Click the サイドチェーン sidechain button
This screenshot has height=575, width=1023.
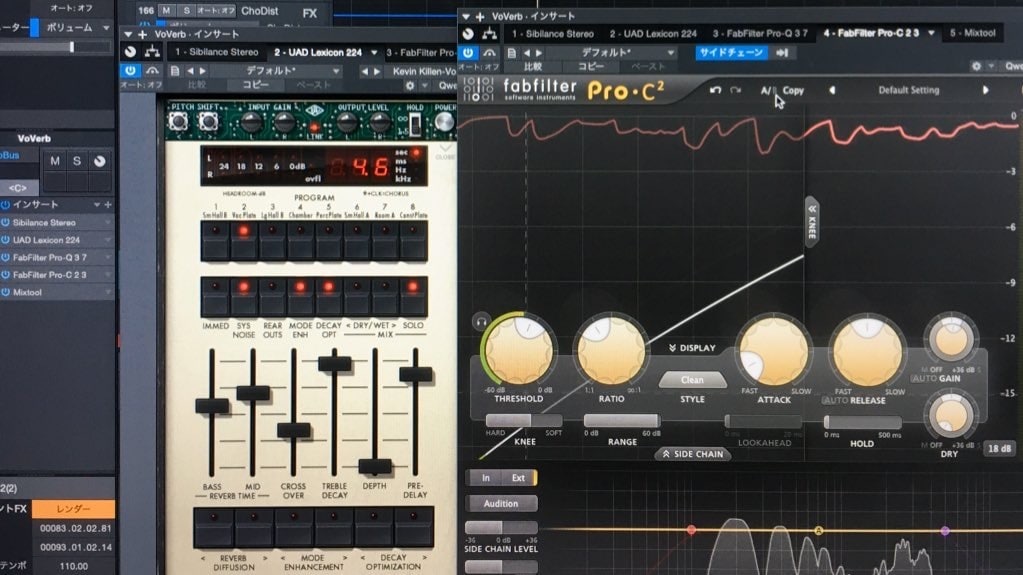(x=731, y=53)
